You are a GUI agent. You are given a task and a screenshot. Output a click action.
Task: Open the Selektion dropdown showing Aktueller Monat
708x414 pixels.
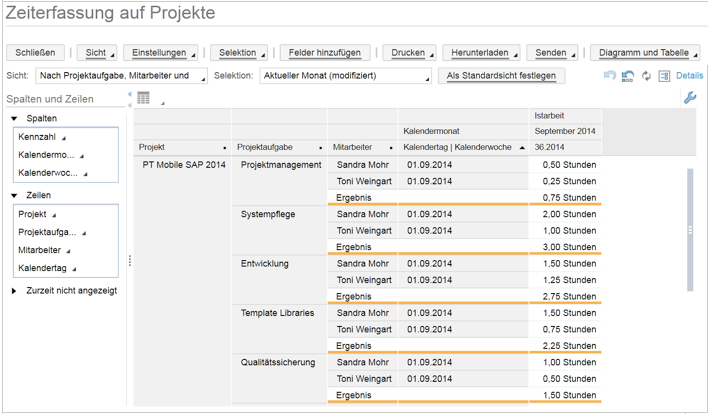click(346, 76)
